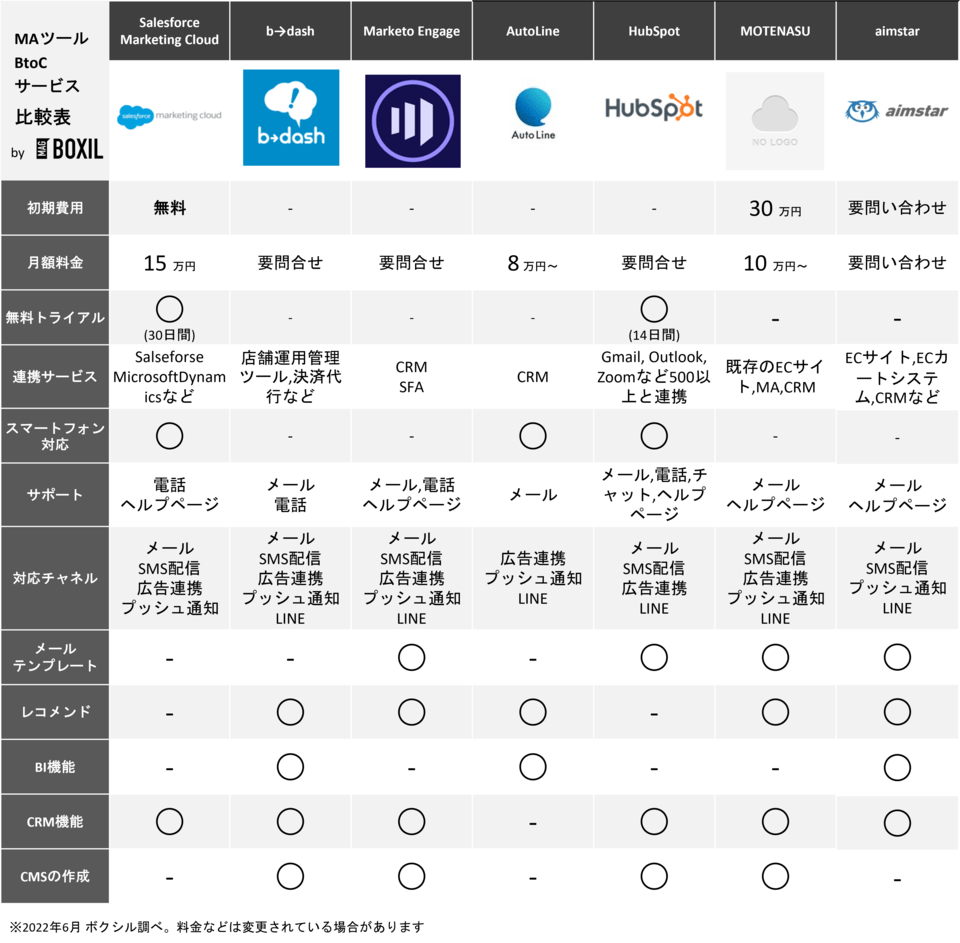Select the Marketo Engage column header
The image size is (960, 943).
[411, 30]
